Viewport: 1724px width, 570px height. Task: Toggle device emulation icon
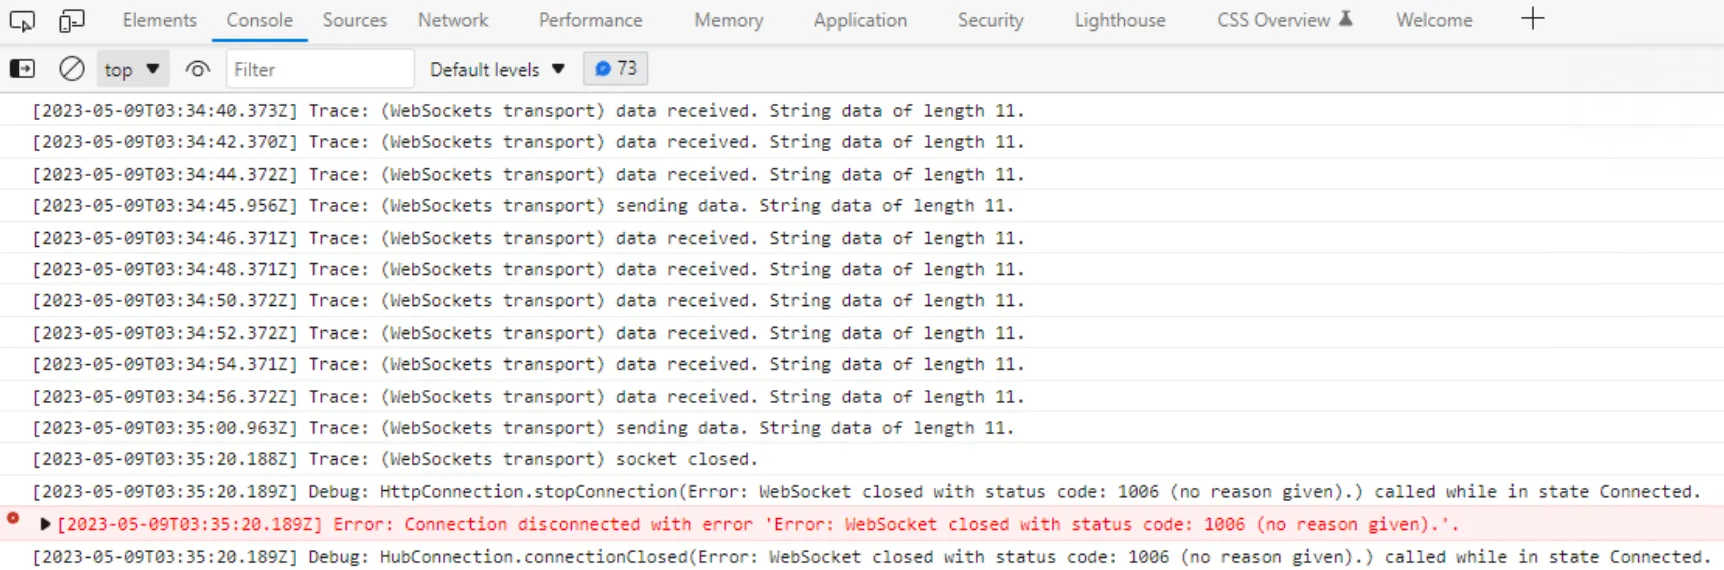point(71,20)
